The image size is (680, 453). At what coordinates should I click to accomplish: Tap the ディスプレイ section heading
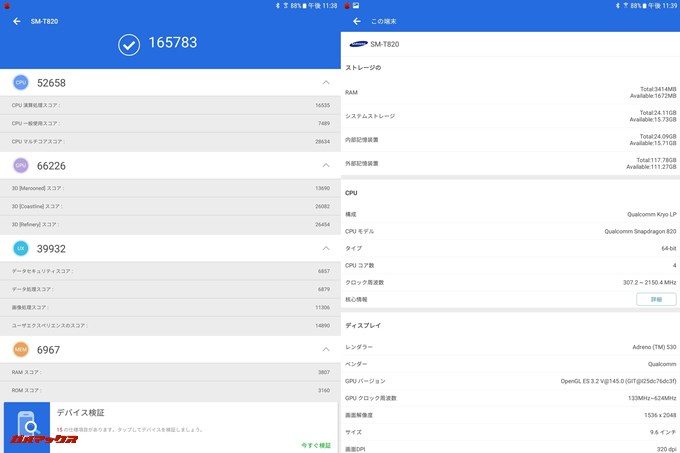[363, 326]
